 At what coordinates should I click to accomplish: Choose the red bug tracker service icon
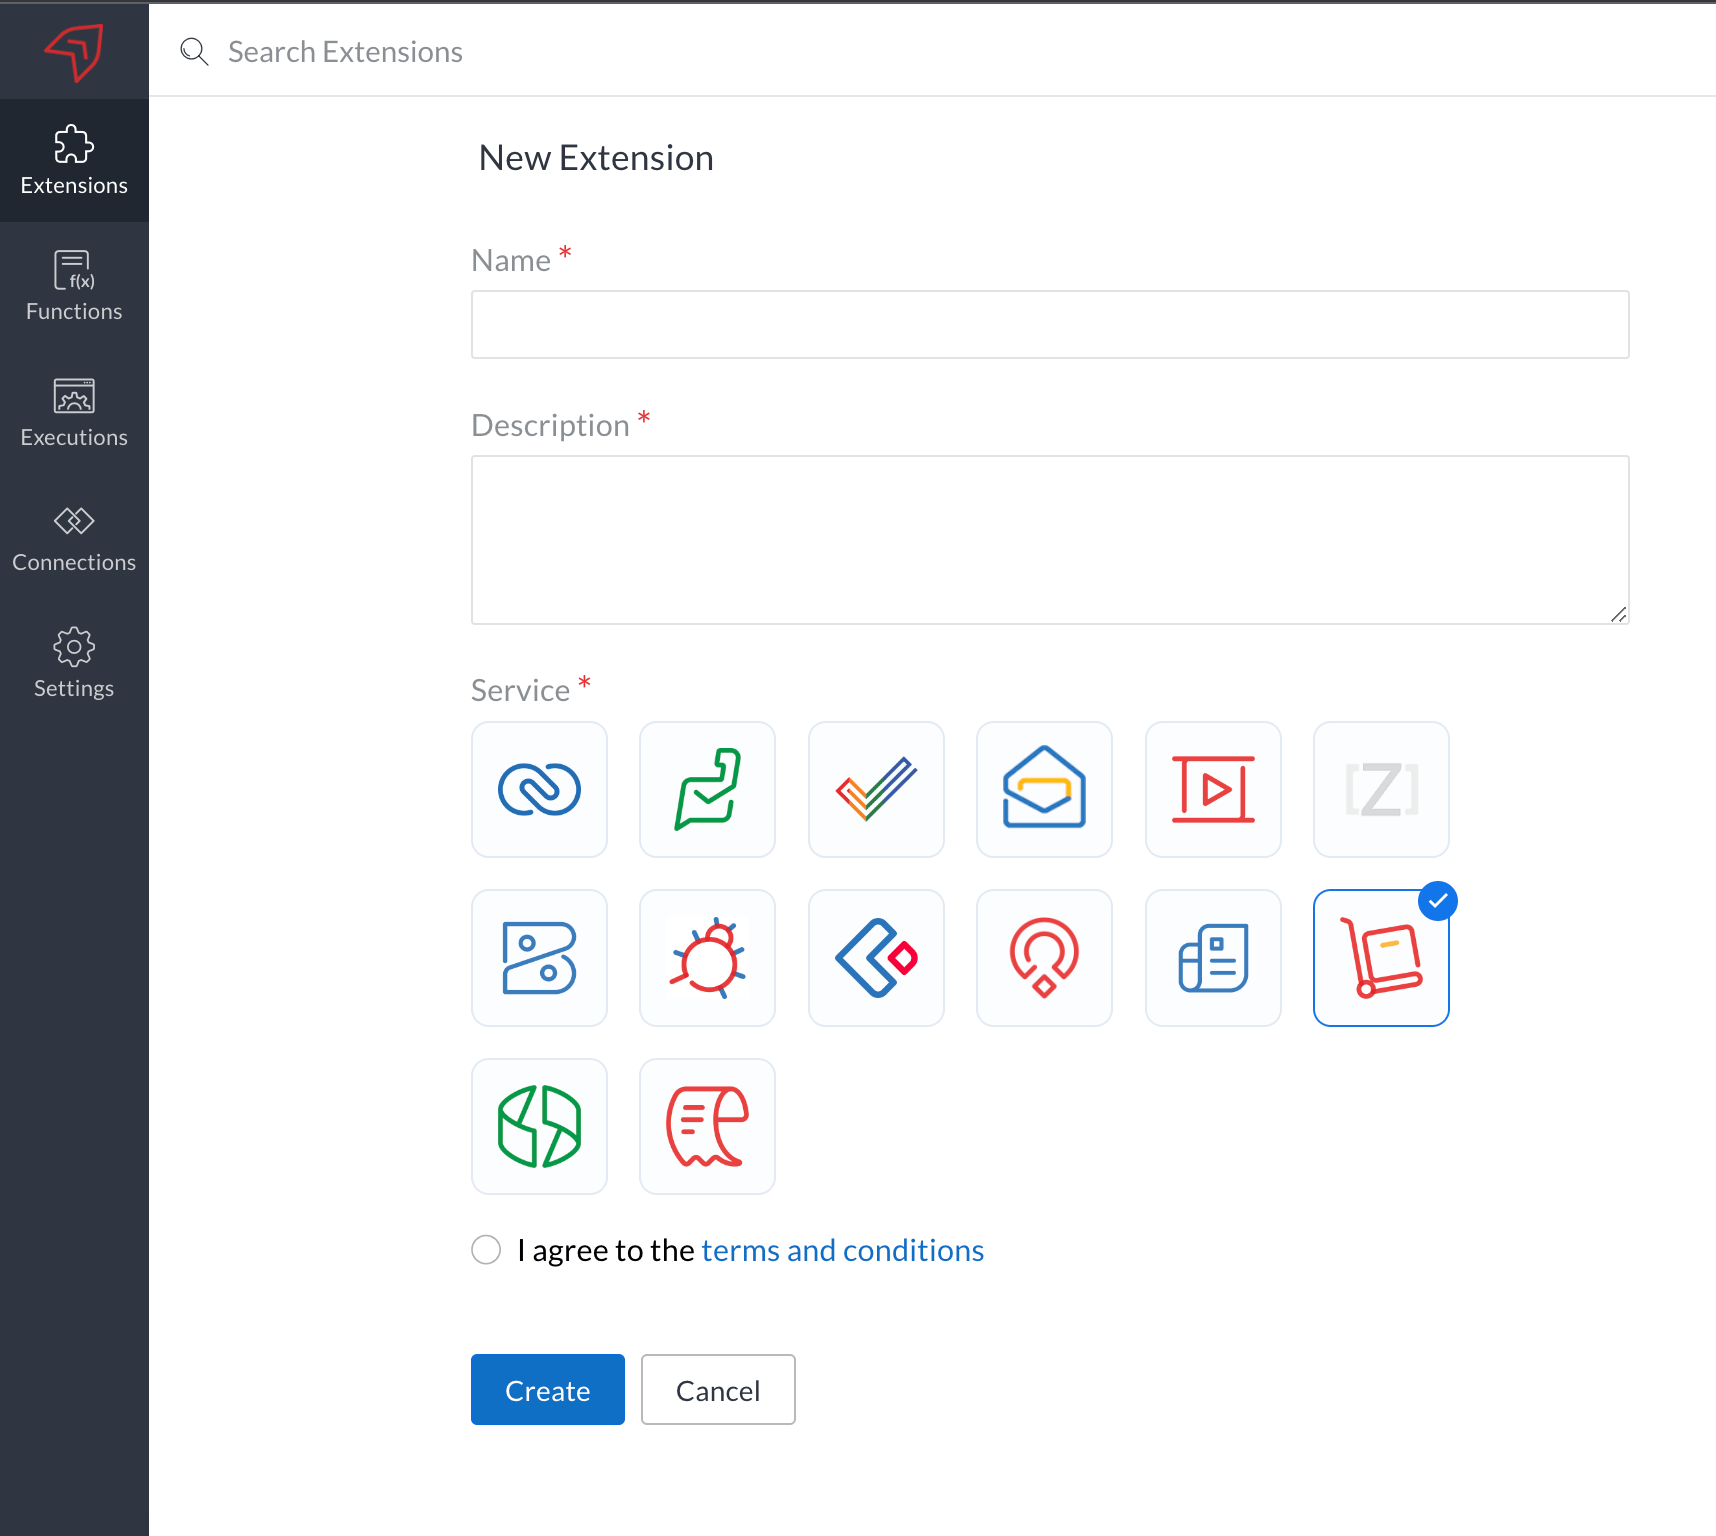707,958
